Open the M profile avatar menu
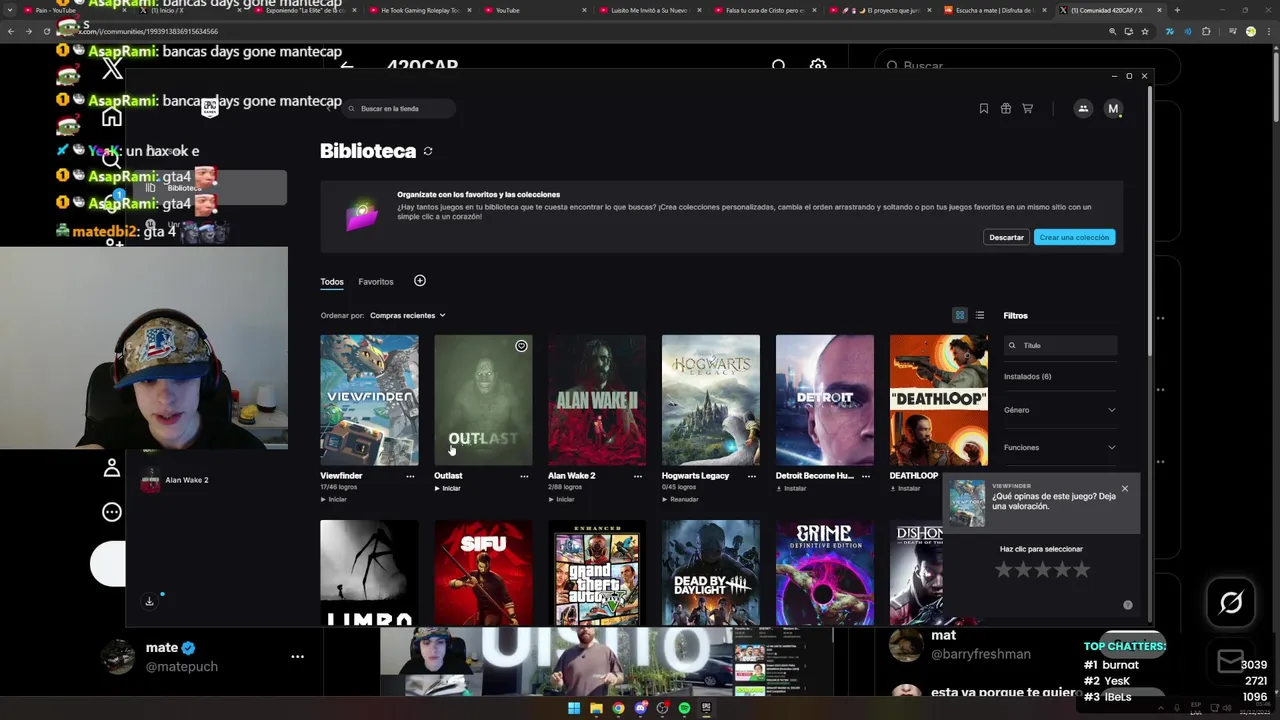 pyautogui.click(x=1113, y=108)
